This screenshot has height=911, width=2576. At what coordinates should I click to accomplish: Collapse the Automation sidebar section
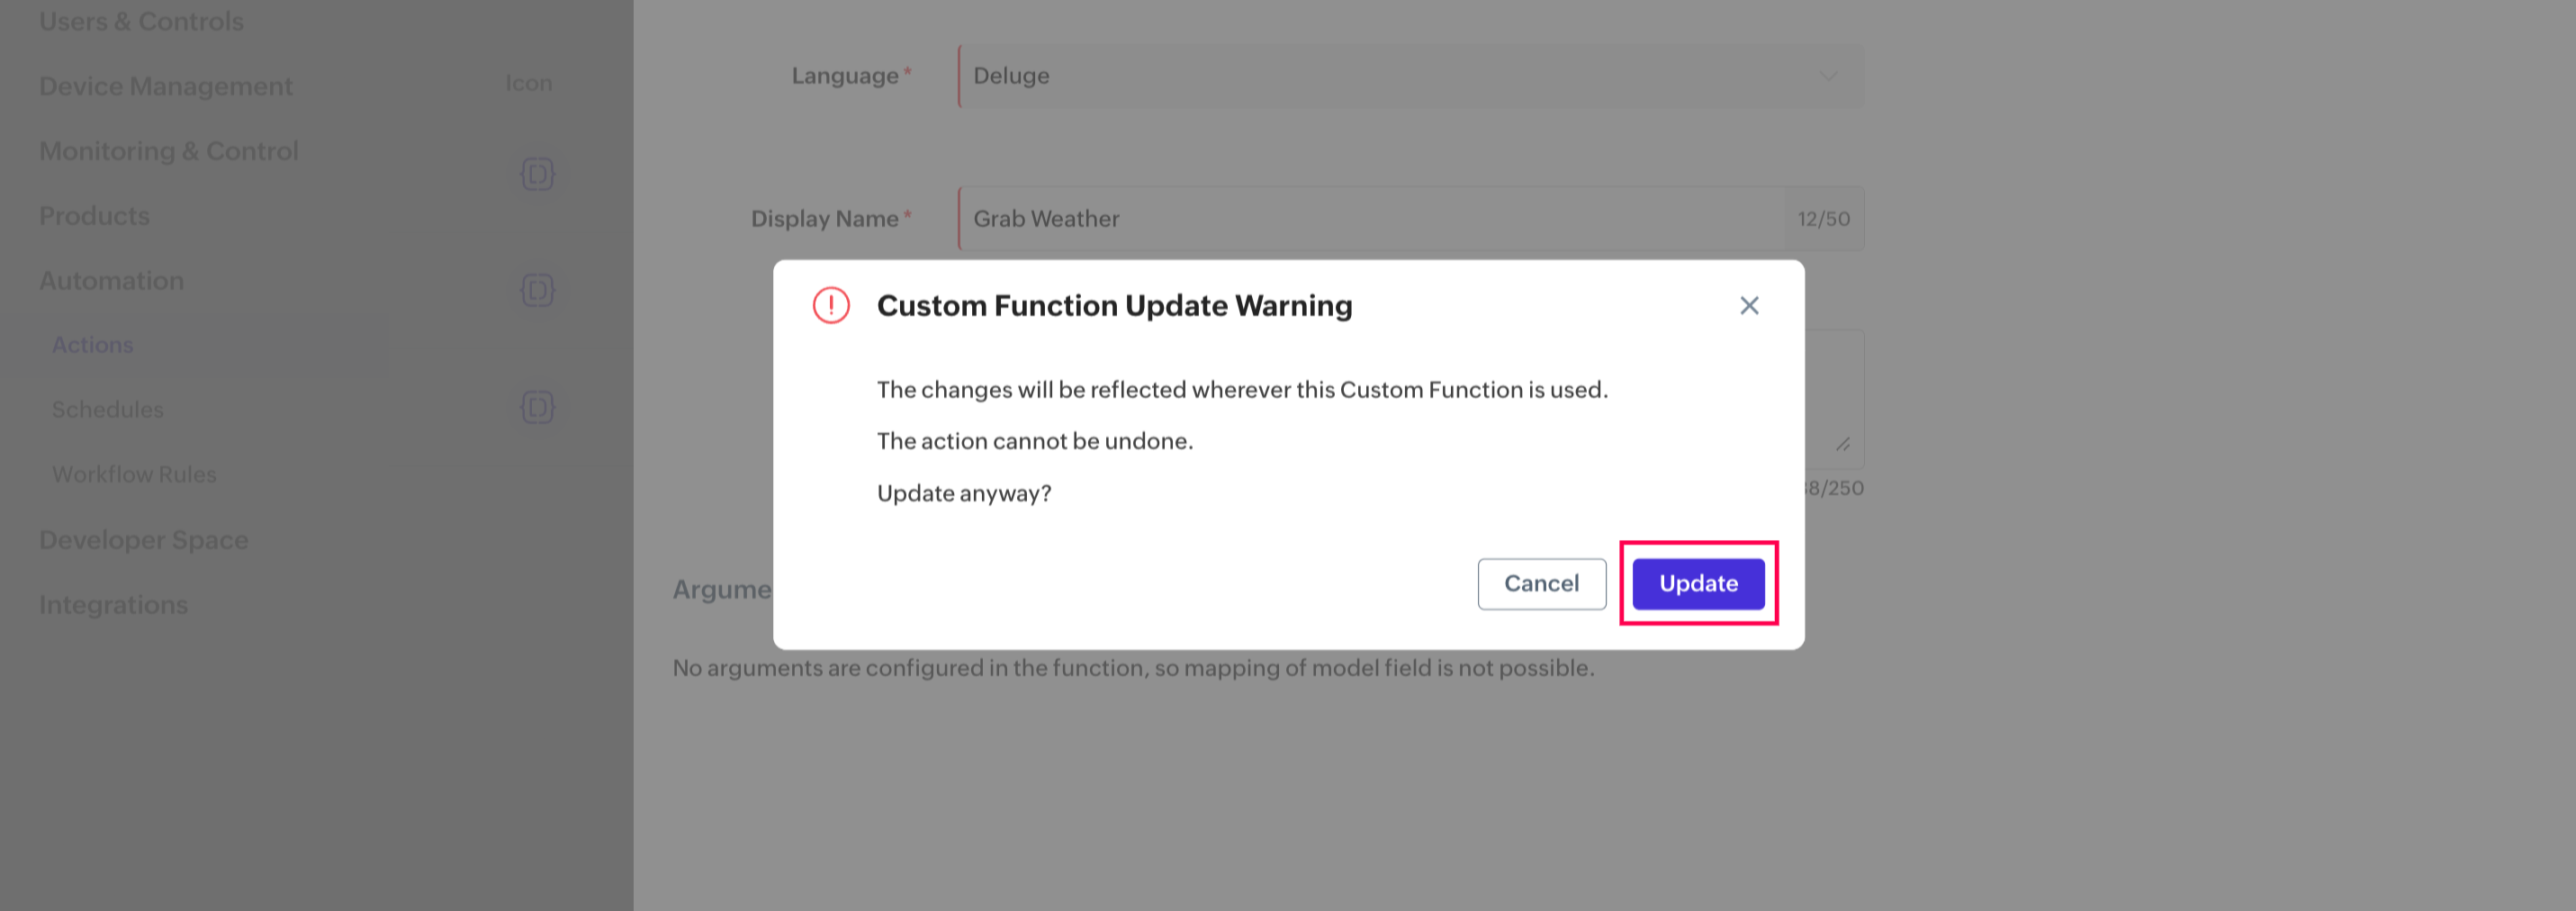pos(111,281)
